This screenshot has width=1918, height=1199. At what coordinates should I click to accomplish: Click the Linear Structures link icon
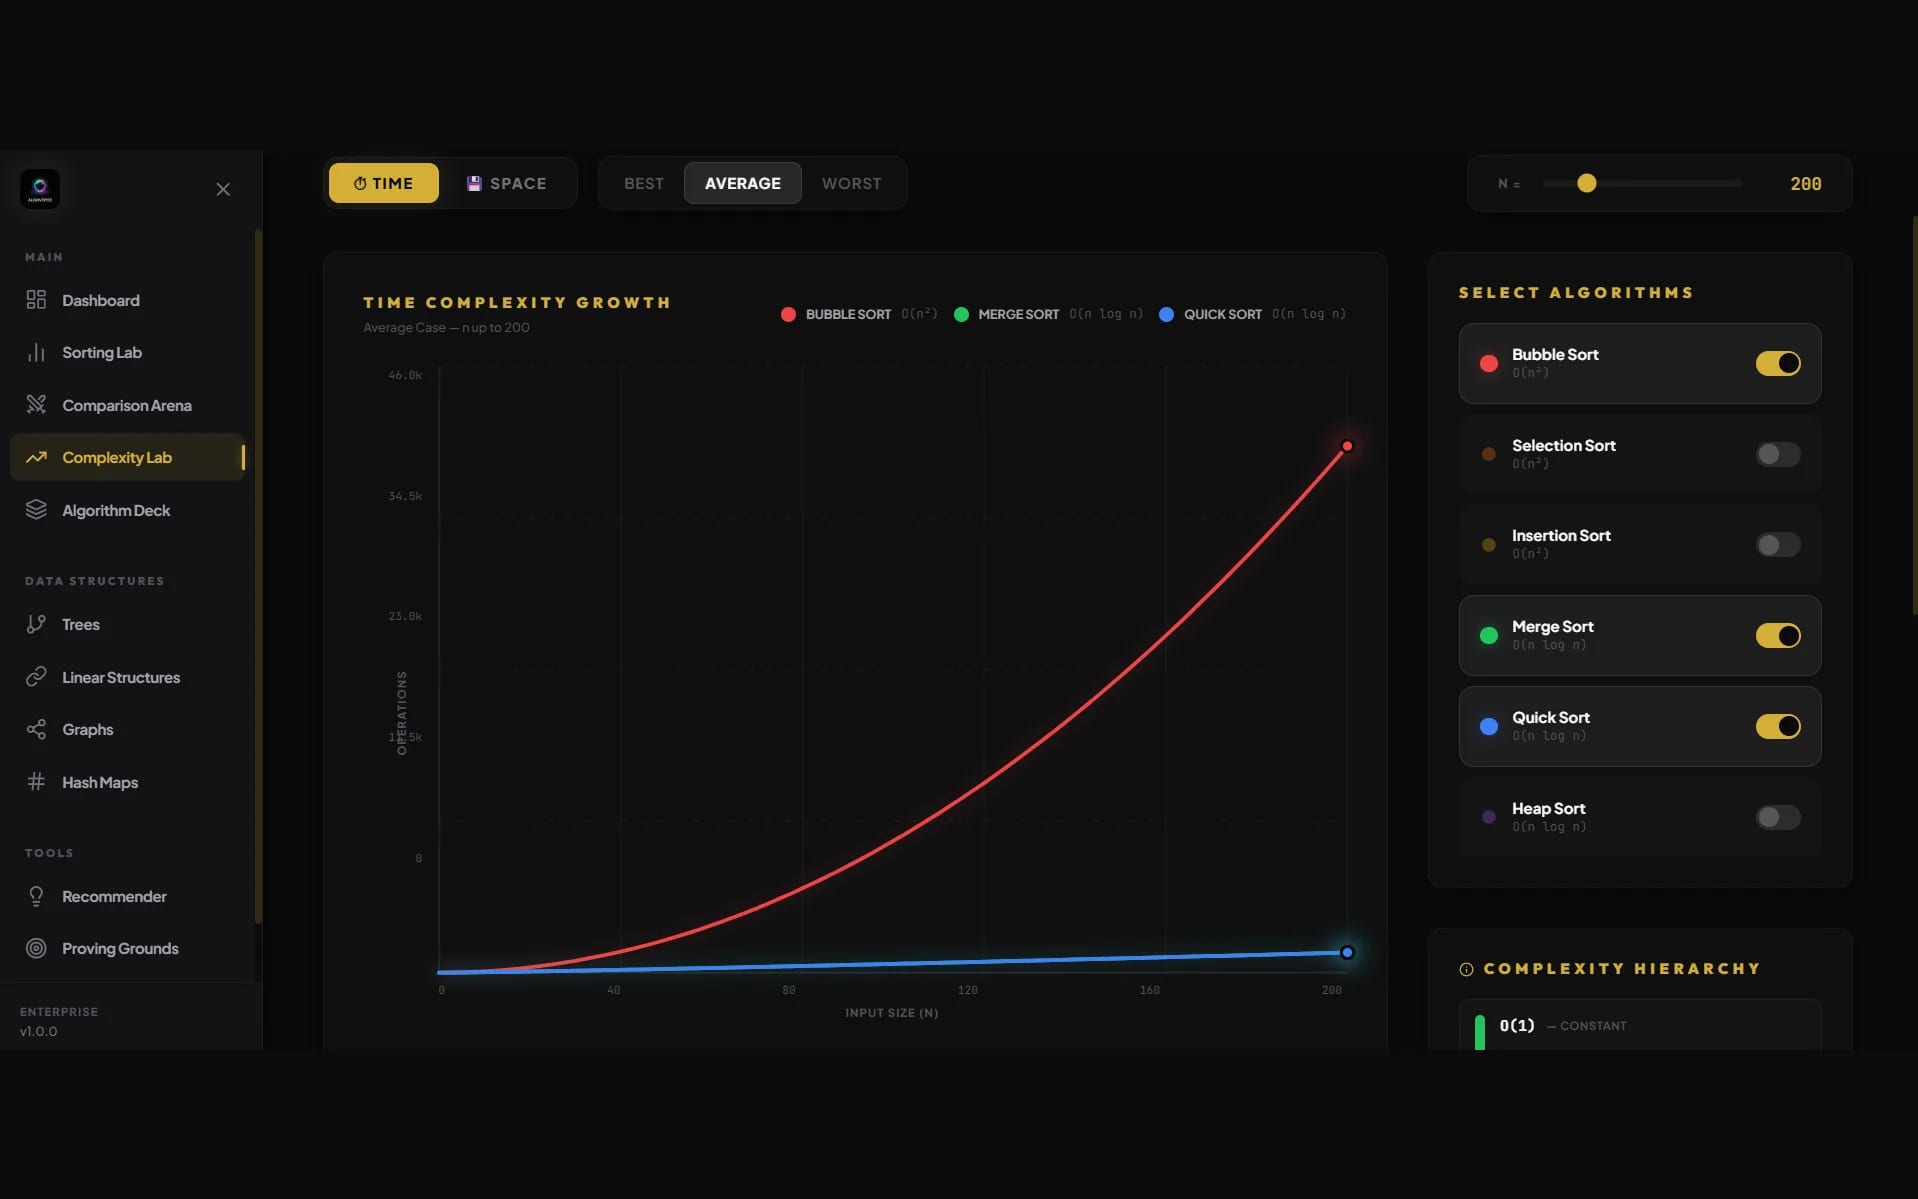(36, 677)
